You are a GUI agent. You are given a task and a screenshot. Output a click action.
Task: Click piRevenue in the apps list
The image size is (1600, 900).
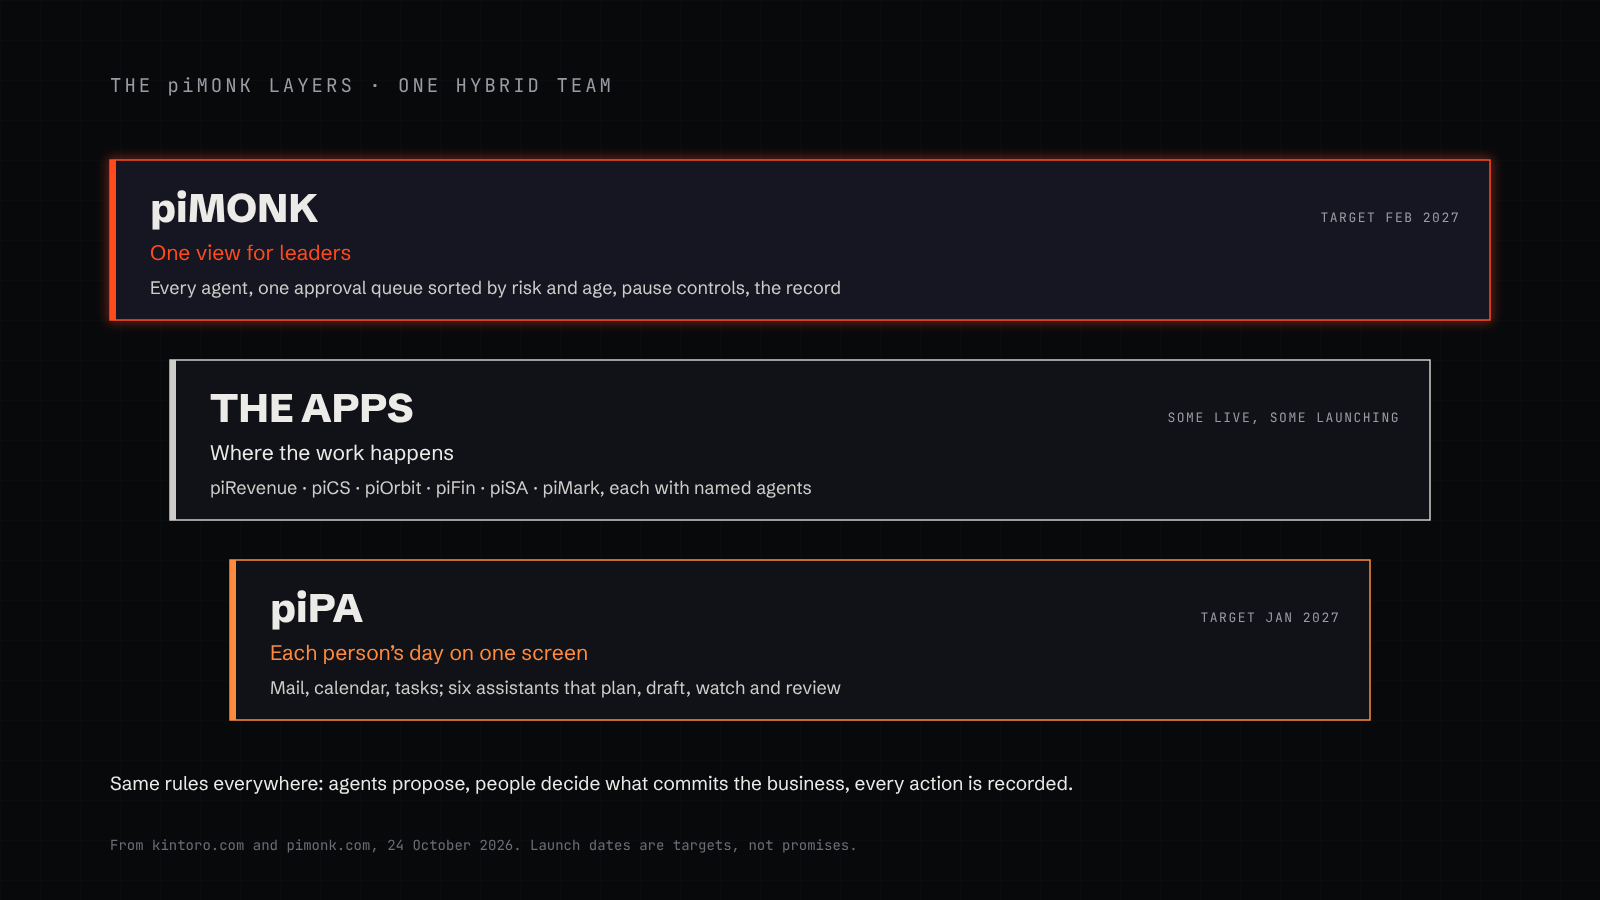tap(253, 488)
